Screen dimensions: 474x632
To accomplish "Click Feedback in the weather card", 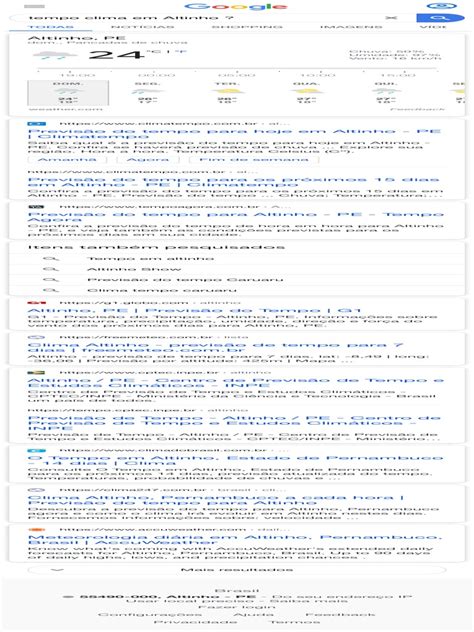I will point(417,109).
